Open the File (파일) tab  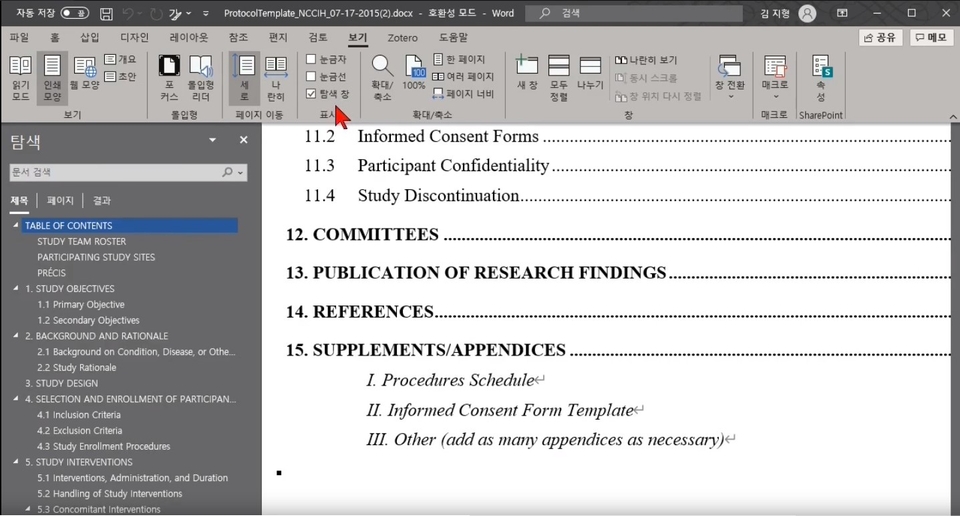[x=20, y=37]
